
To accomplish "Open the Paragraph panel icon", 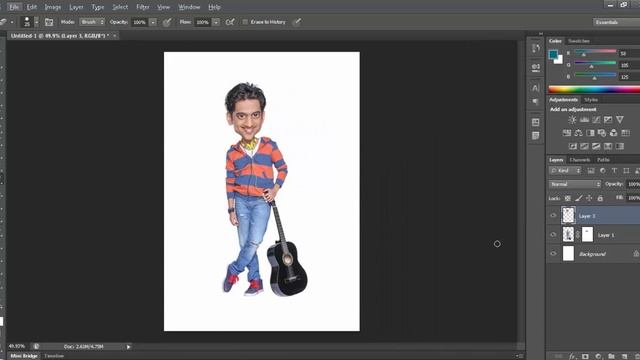I will pyautogui.click(x=536, y=101).
